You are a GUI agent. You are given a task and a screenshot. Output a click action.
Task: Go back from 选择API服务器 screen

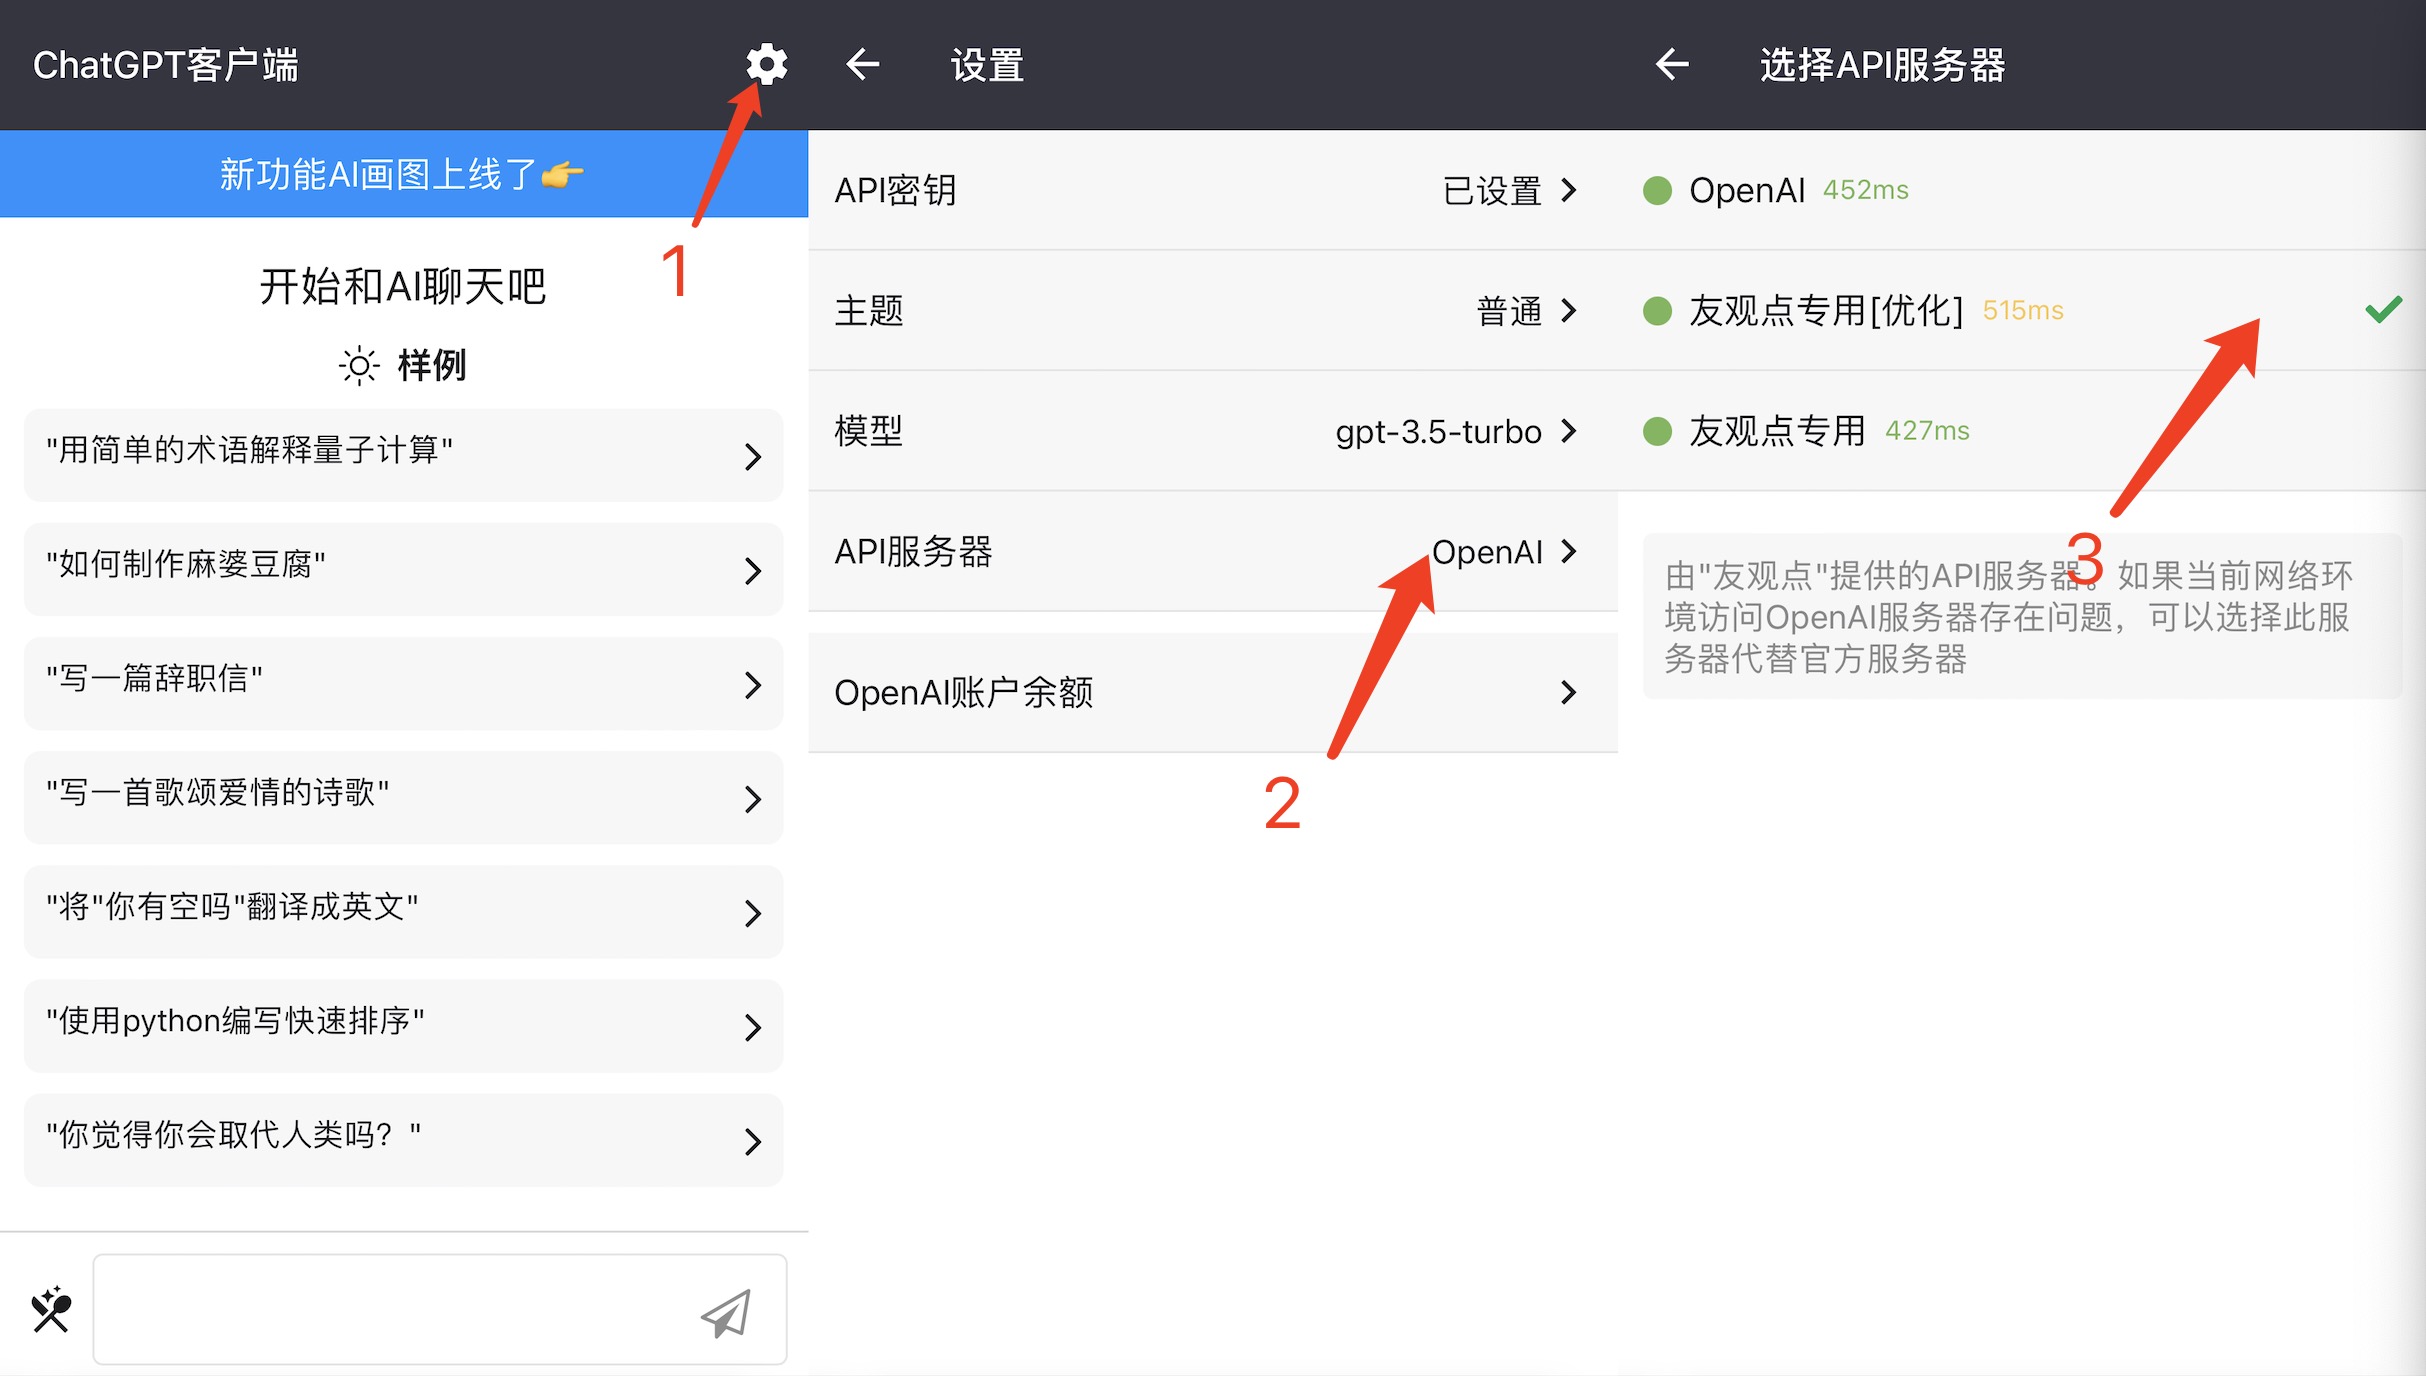[x=1672, y=65]
